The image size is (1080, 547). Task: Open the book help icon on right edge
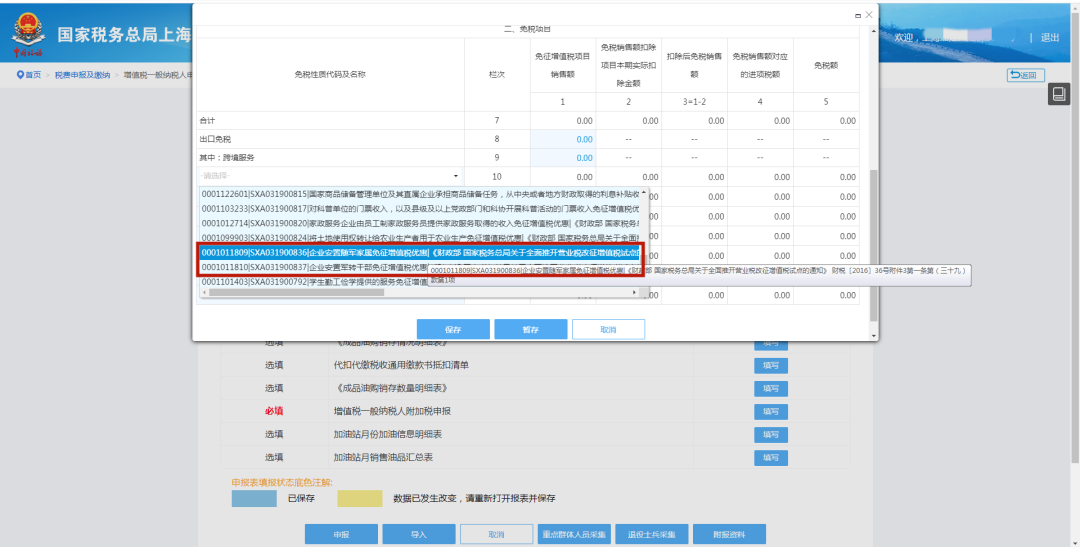tap(1059, 94)
